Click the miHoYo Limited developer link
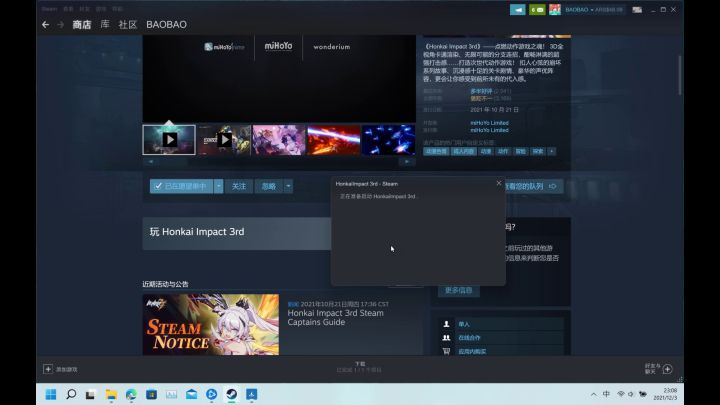This screenshot has height=405, width=720. pyautogui.click(x=489, y=123)
